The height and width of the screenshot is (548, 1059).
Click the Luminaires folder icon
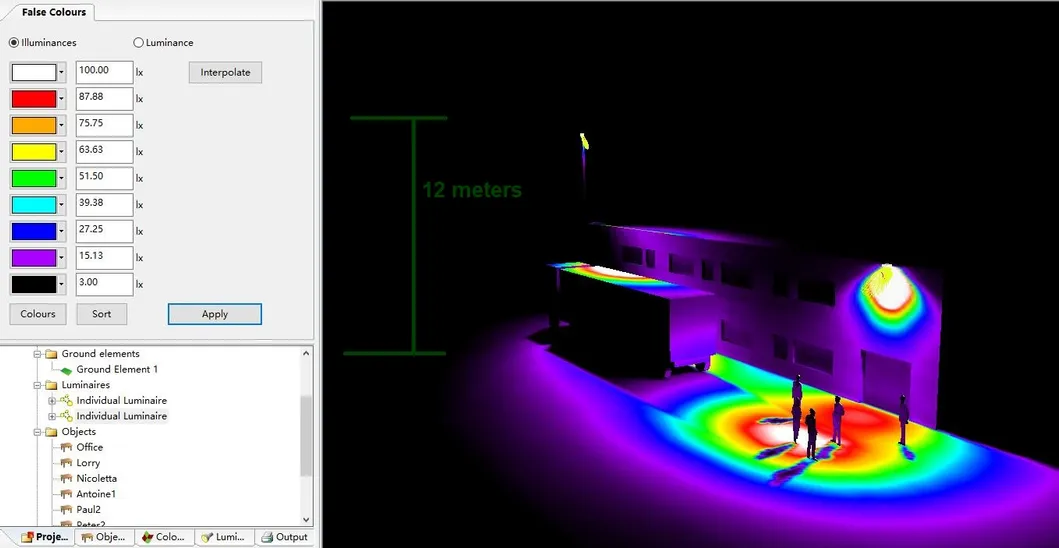pos(51,385)
